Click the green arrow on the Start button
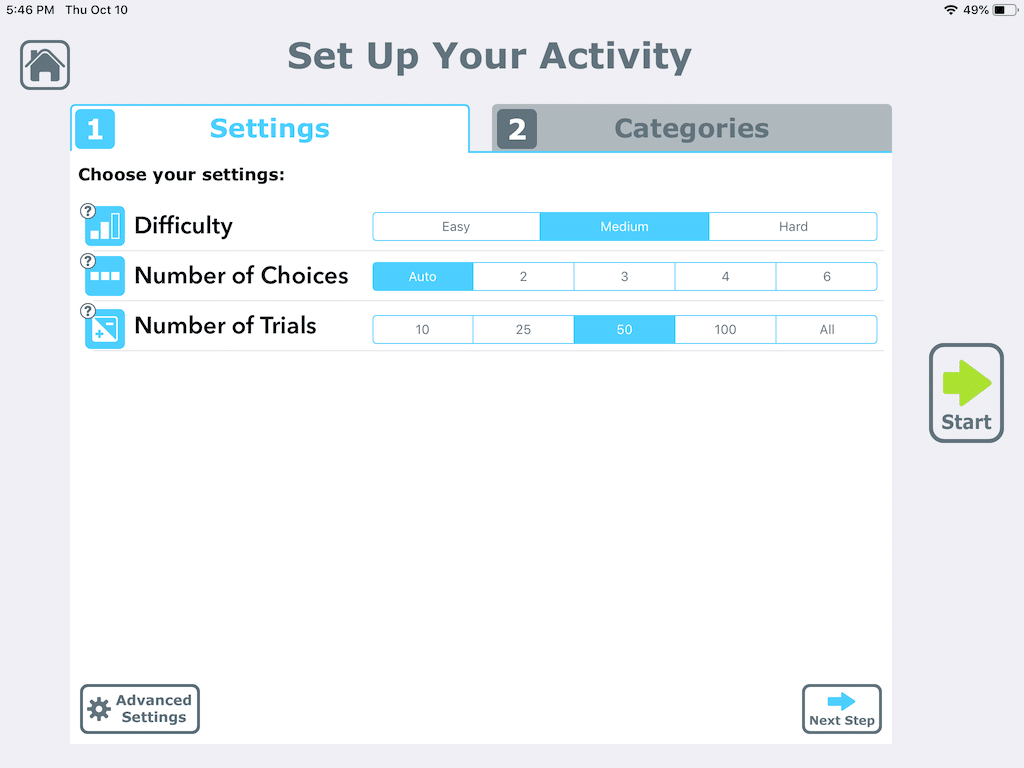1024x768 pixels. click(965, 380)
